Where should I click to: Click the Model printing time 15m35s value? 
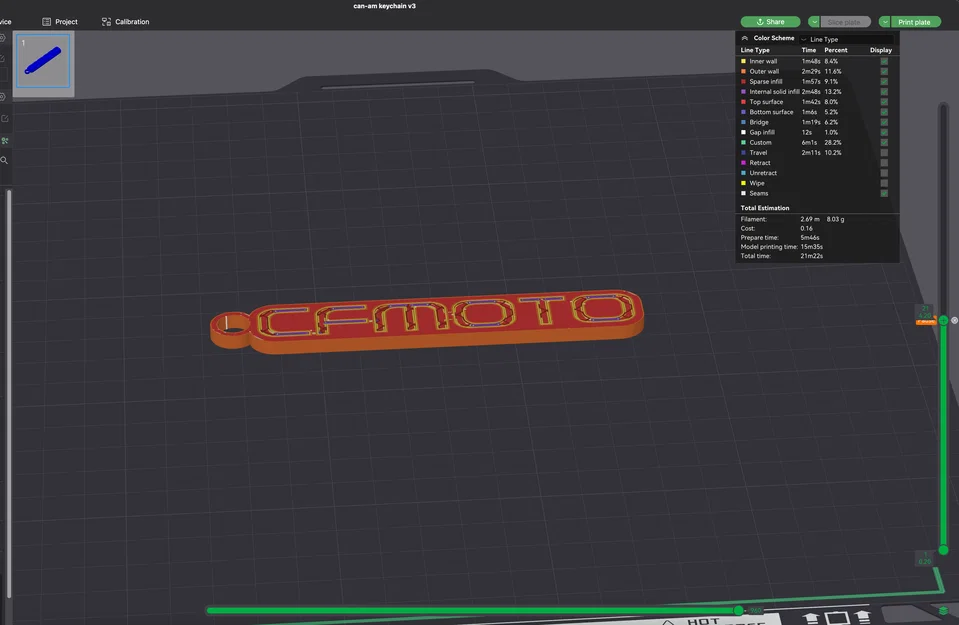pos(812,247)
